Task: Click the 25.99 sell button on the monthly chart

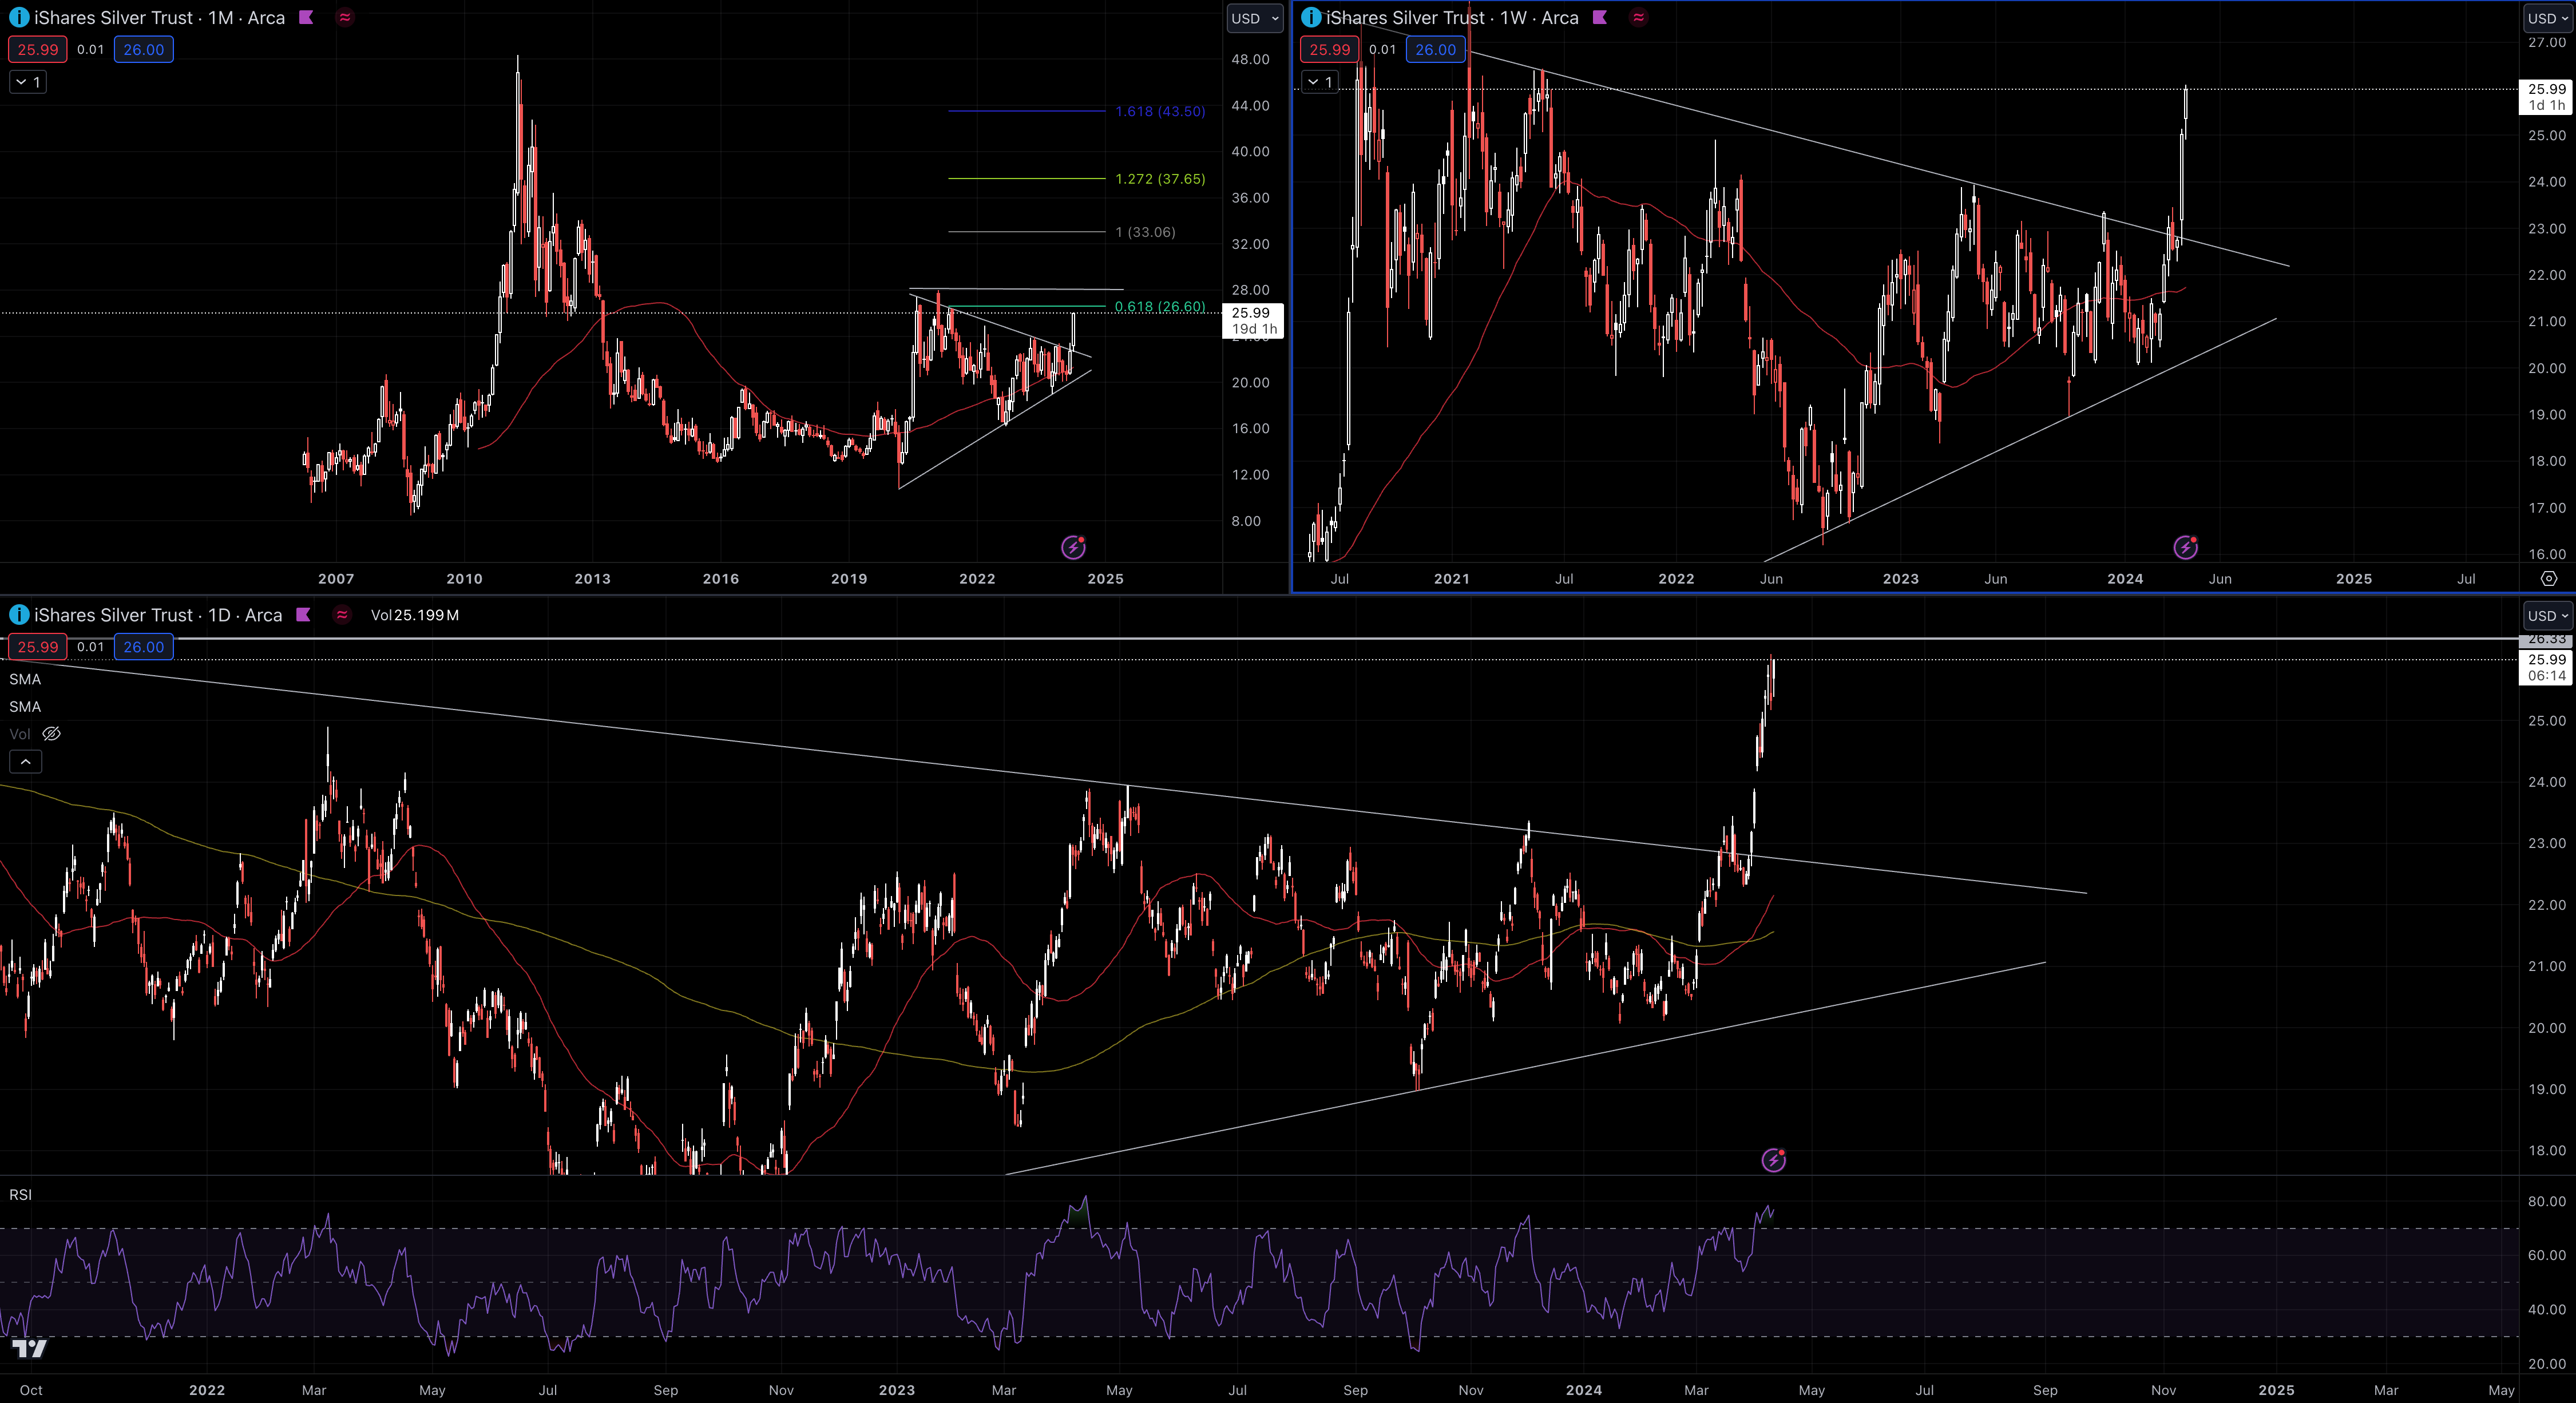Action: [x=38, y=49]
